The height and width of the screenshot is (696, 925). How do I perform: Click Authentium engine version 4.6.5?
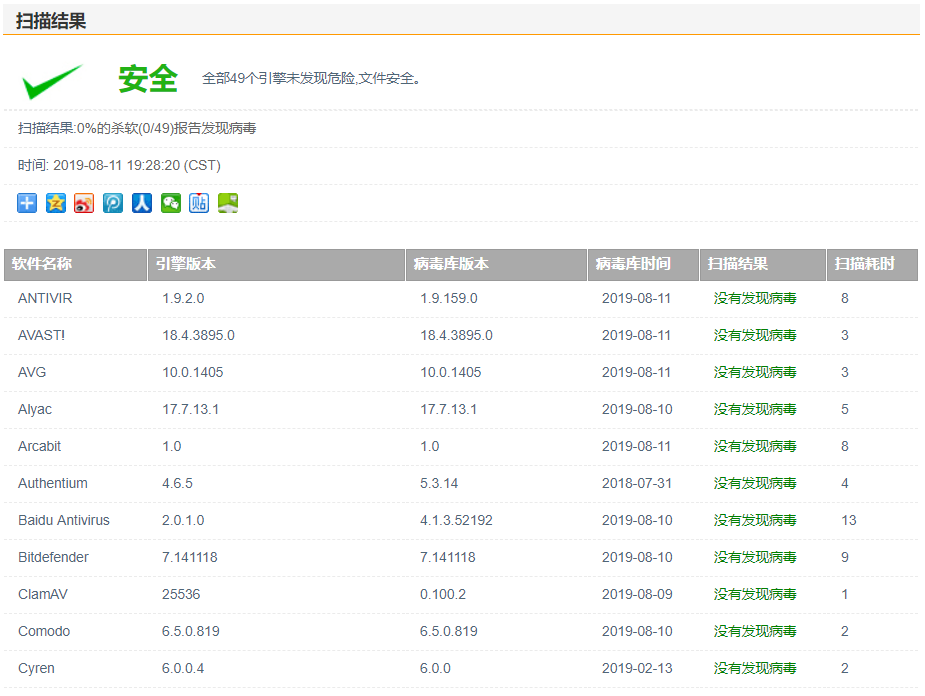[x=177, y=484]
